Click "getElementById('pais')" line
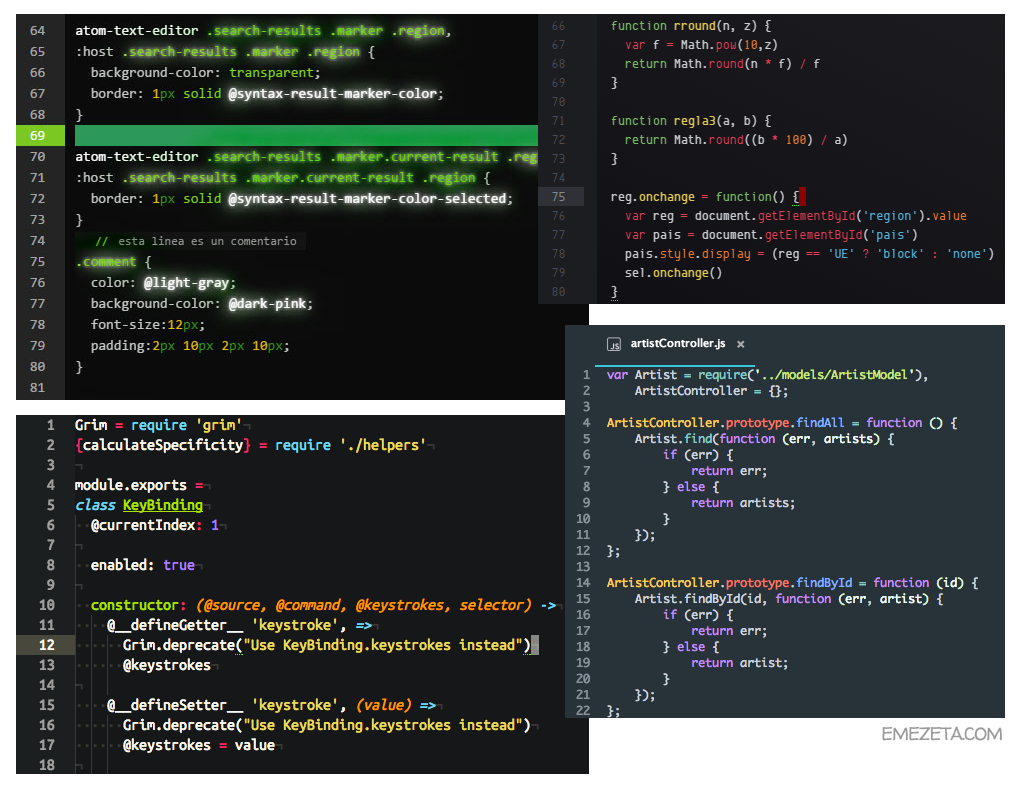 [771, 235]
